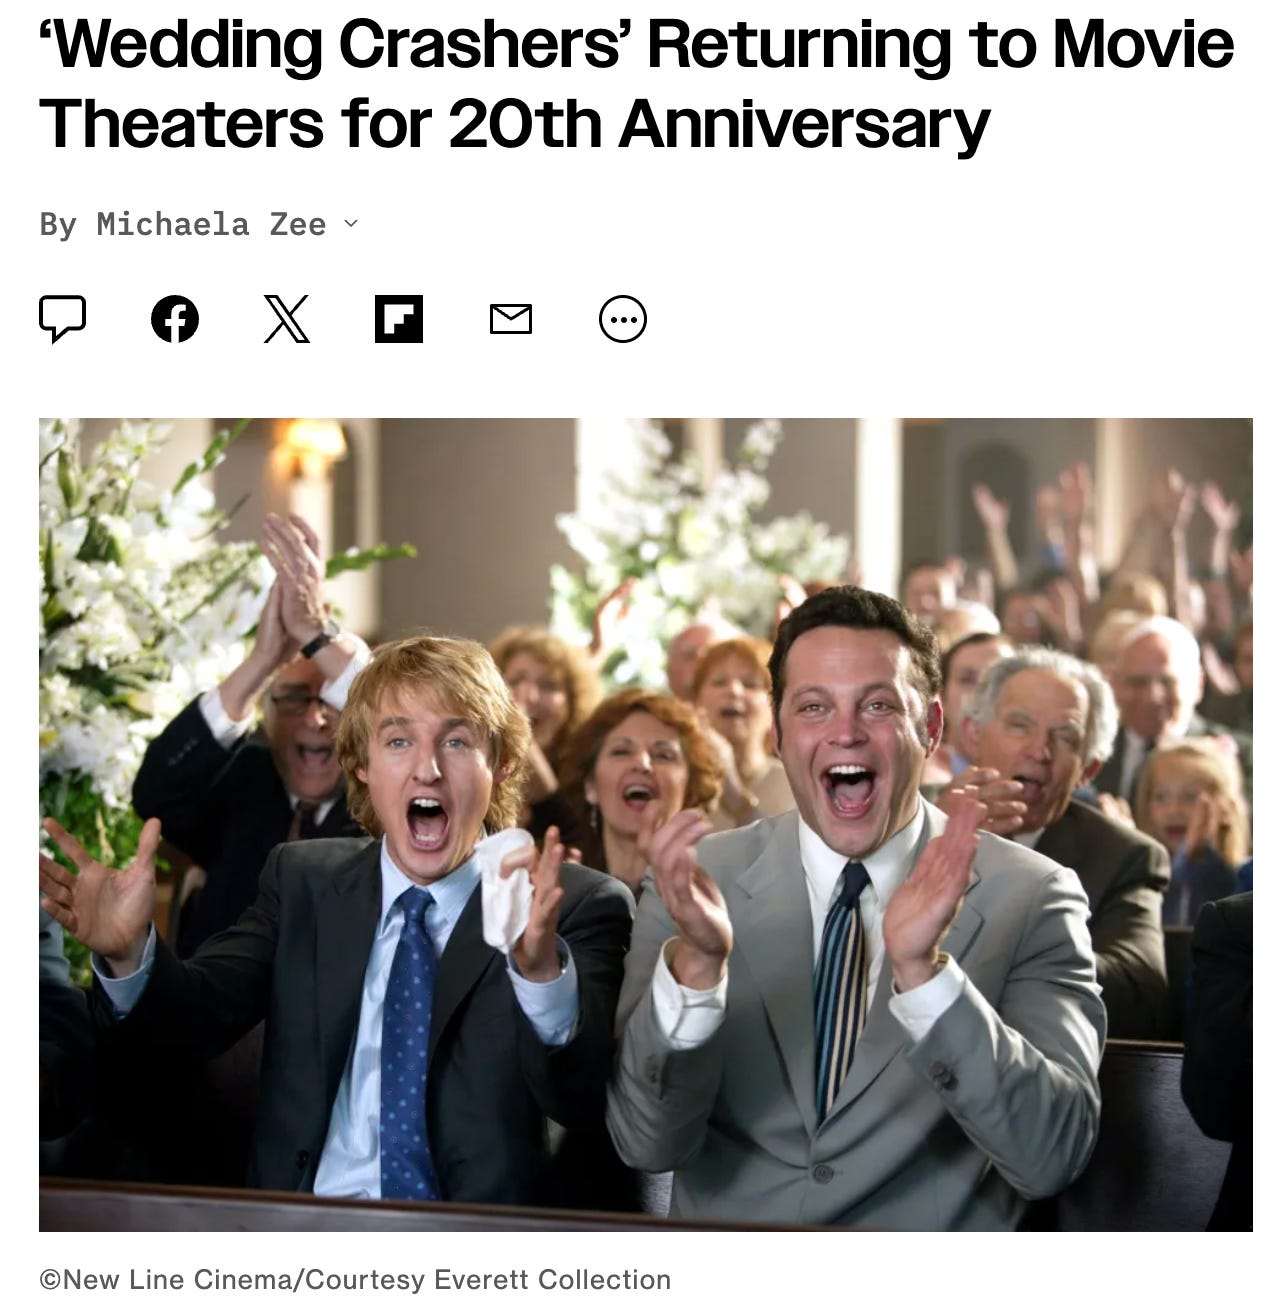Viewport: 1272px width, 1304px height.
Task: Click the copyright symbol in the caption
Action: [x=50, y=1280]
